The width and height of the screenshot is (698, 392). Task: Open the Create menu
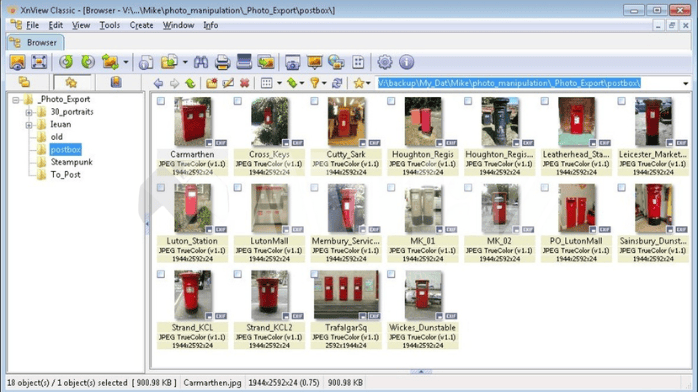pos(142,25)
